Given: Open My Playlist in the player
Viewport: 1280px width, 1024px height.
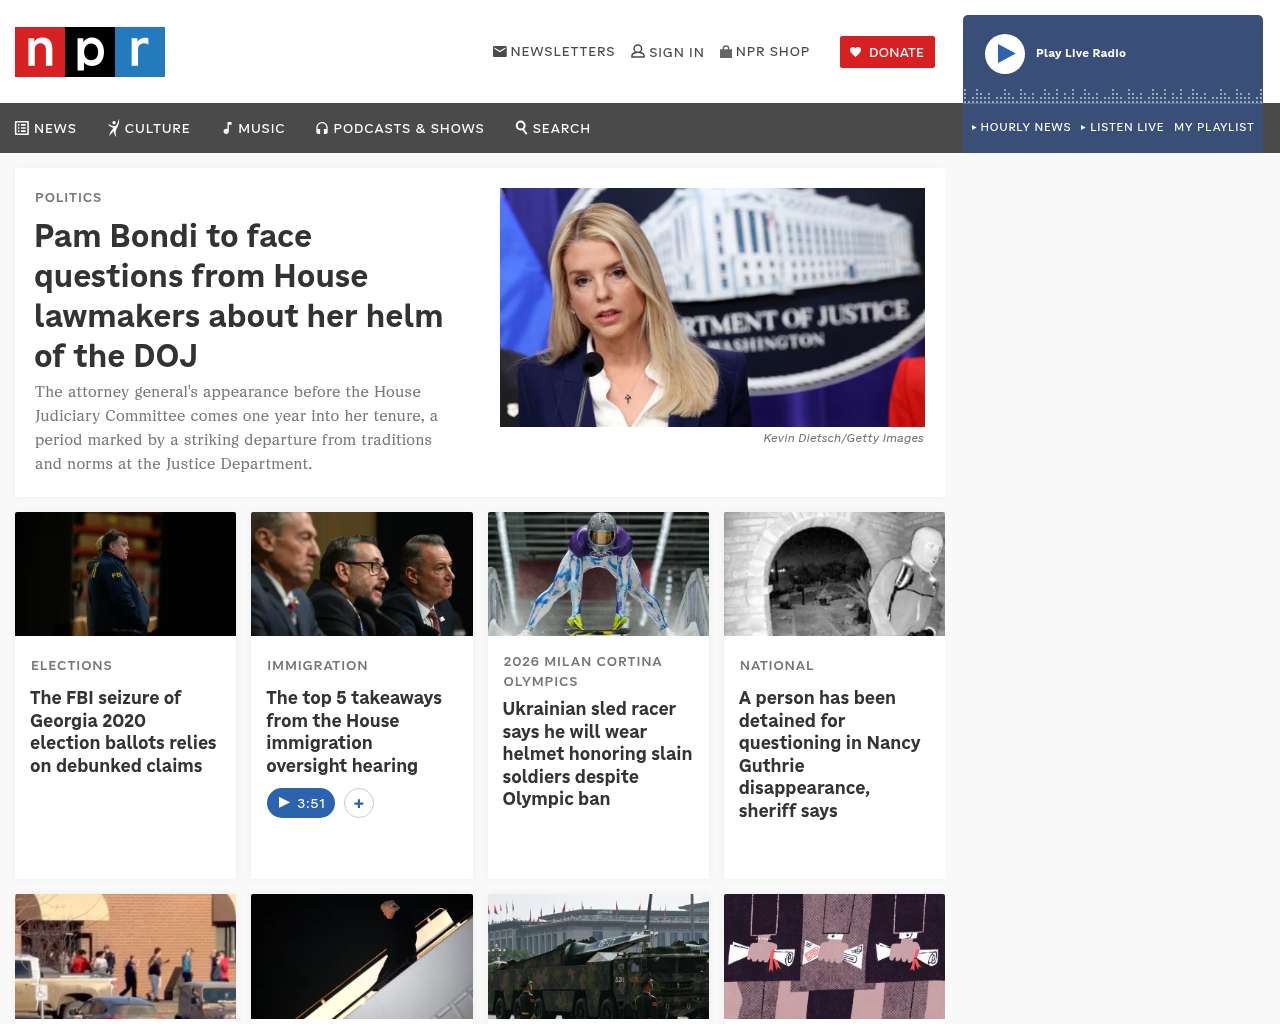Looking at the screenshot, I should (x=1213, y=127).
